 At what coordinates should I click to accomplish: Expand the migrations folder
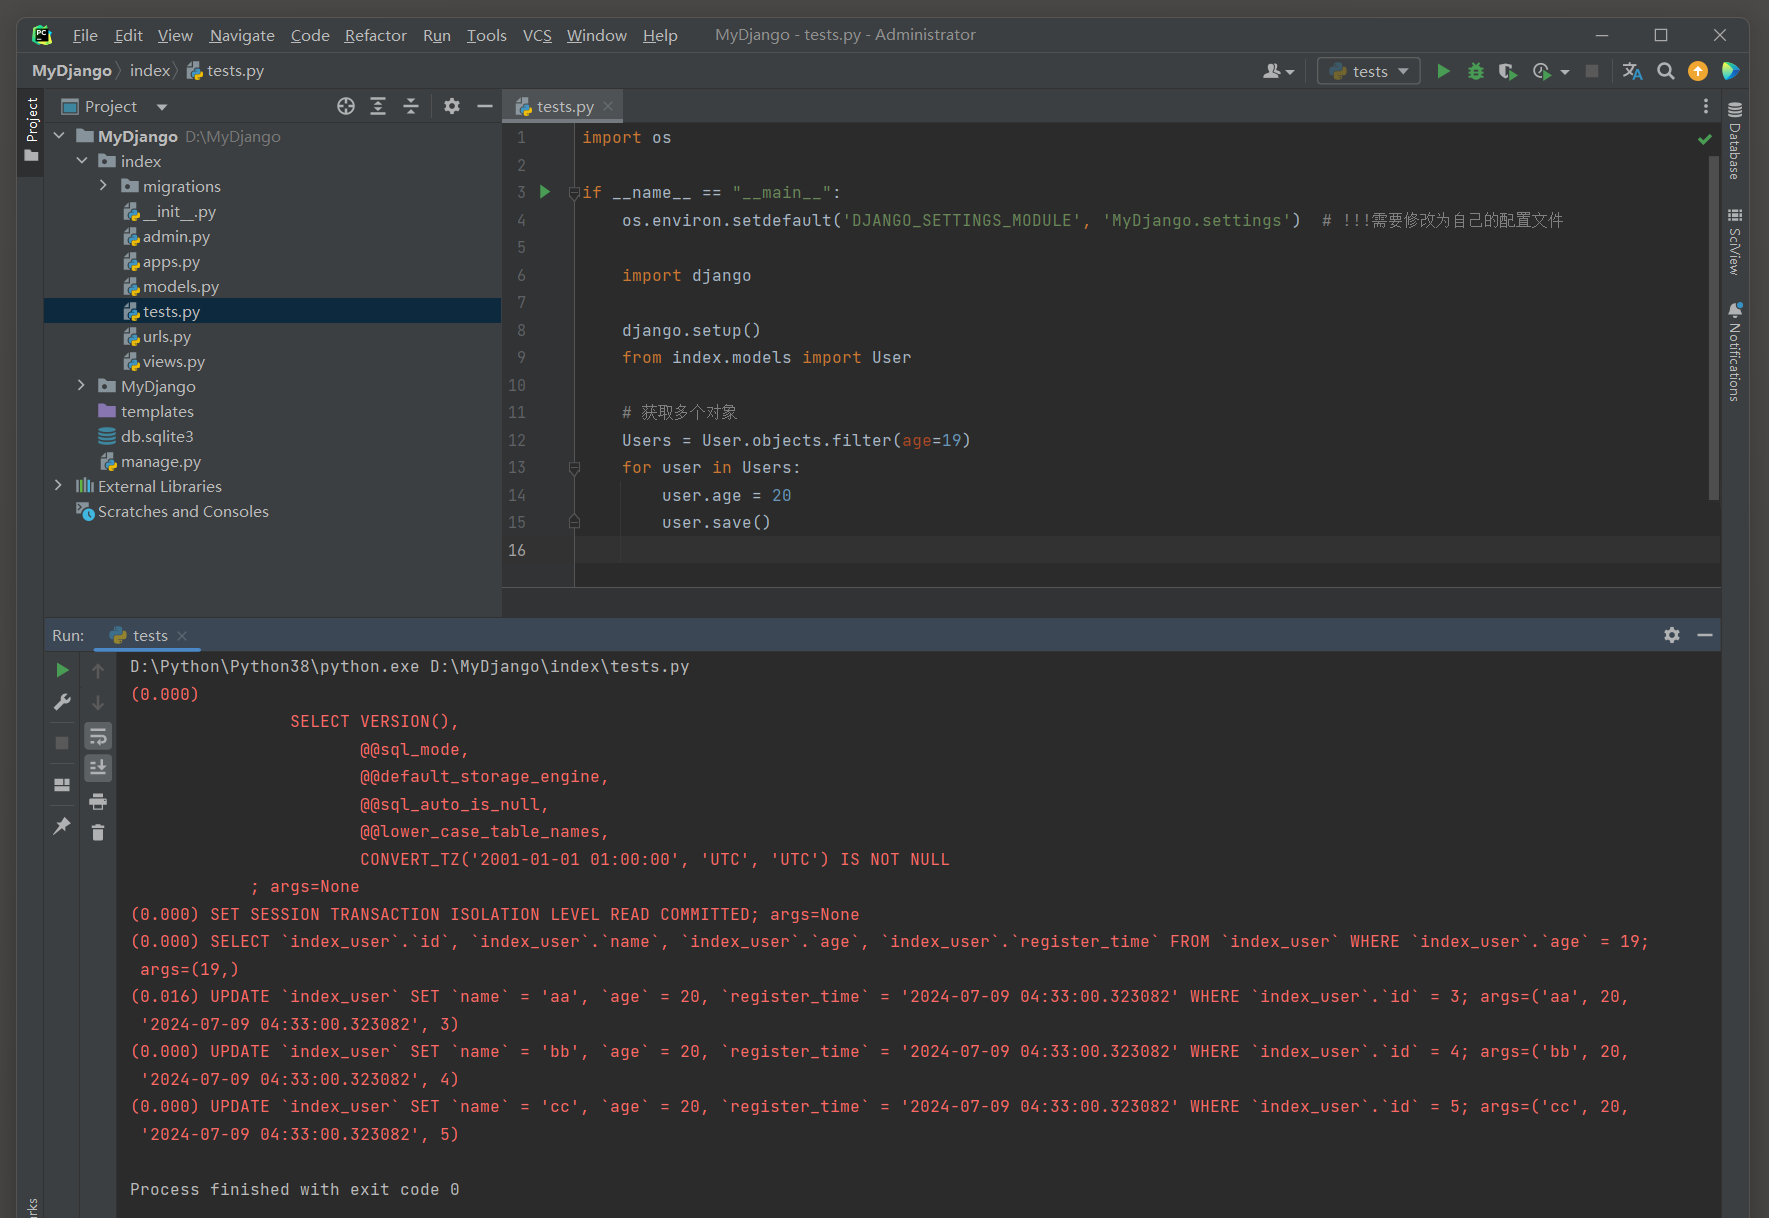pyautogui.click(x=103, y=186)
